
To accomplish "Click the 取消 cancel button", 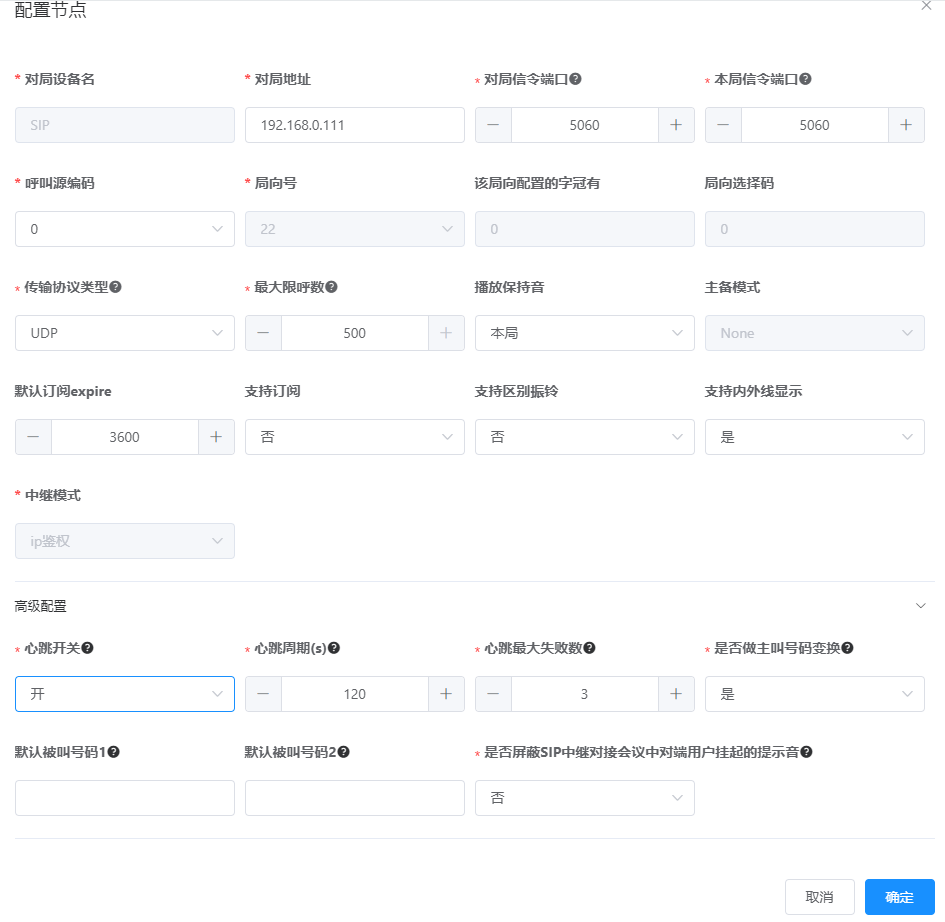I will 820,897.
